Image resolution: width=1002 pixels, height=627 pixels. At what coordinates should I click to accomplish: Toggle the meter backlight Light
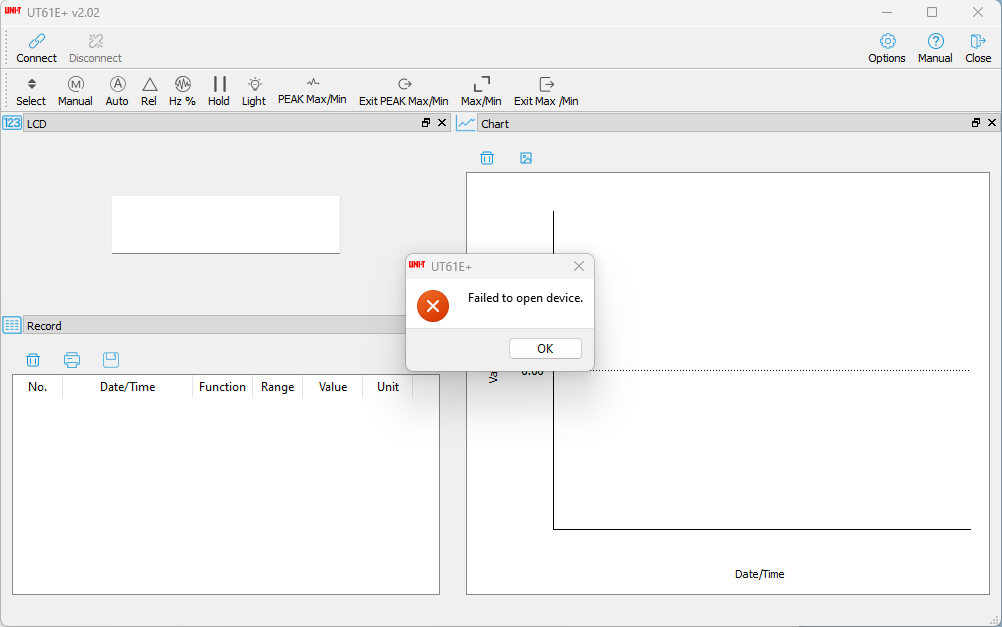[254, 85]
